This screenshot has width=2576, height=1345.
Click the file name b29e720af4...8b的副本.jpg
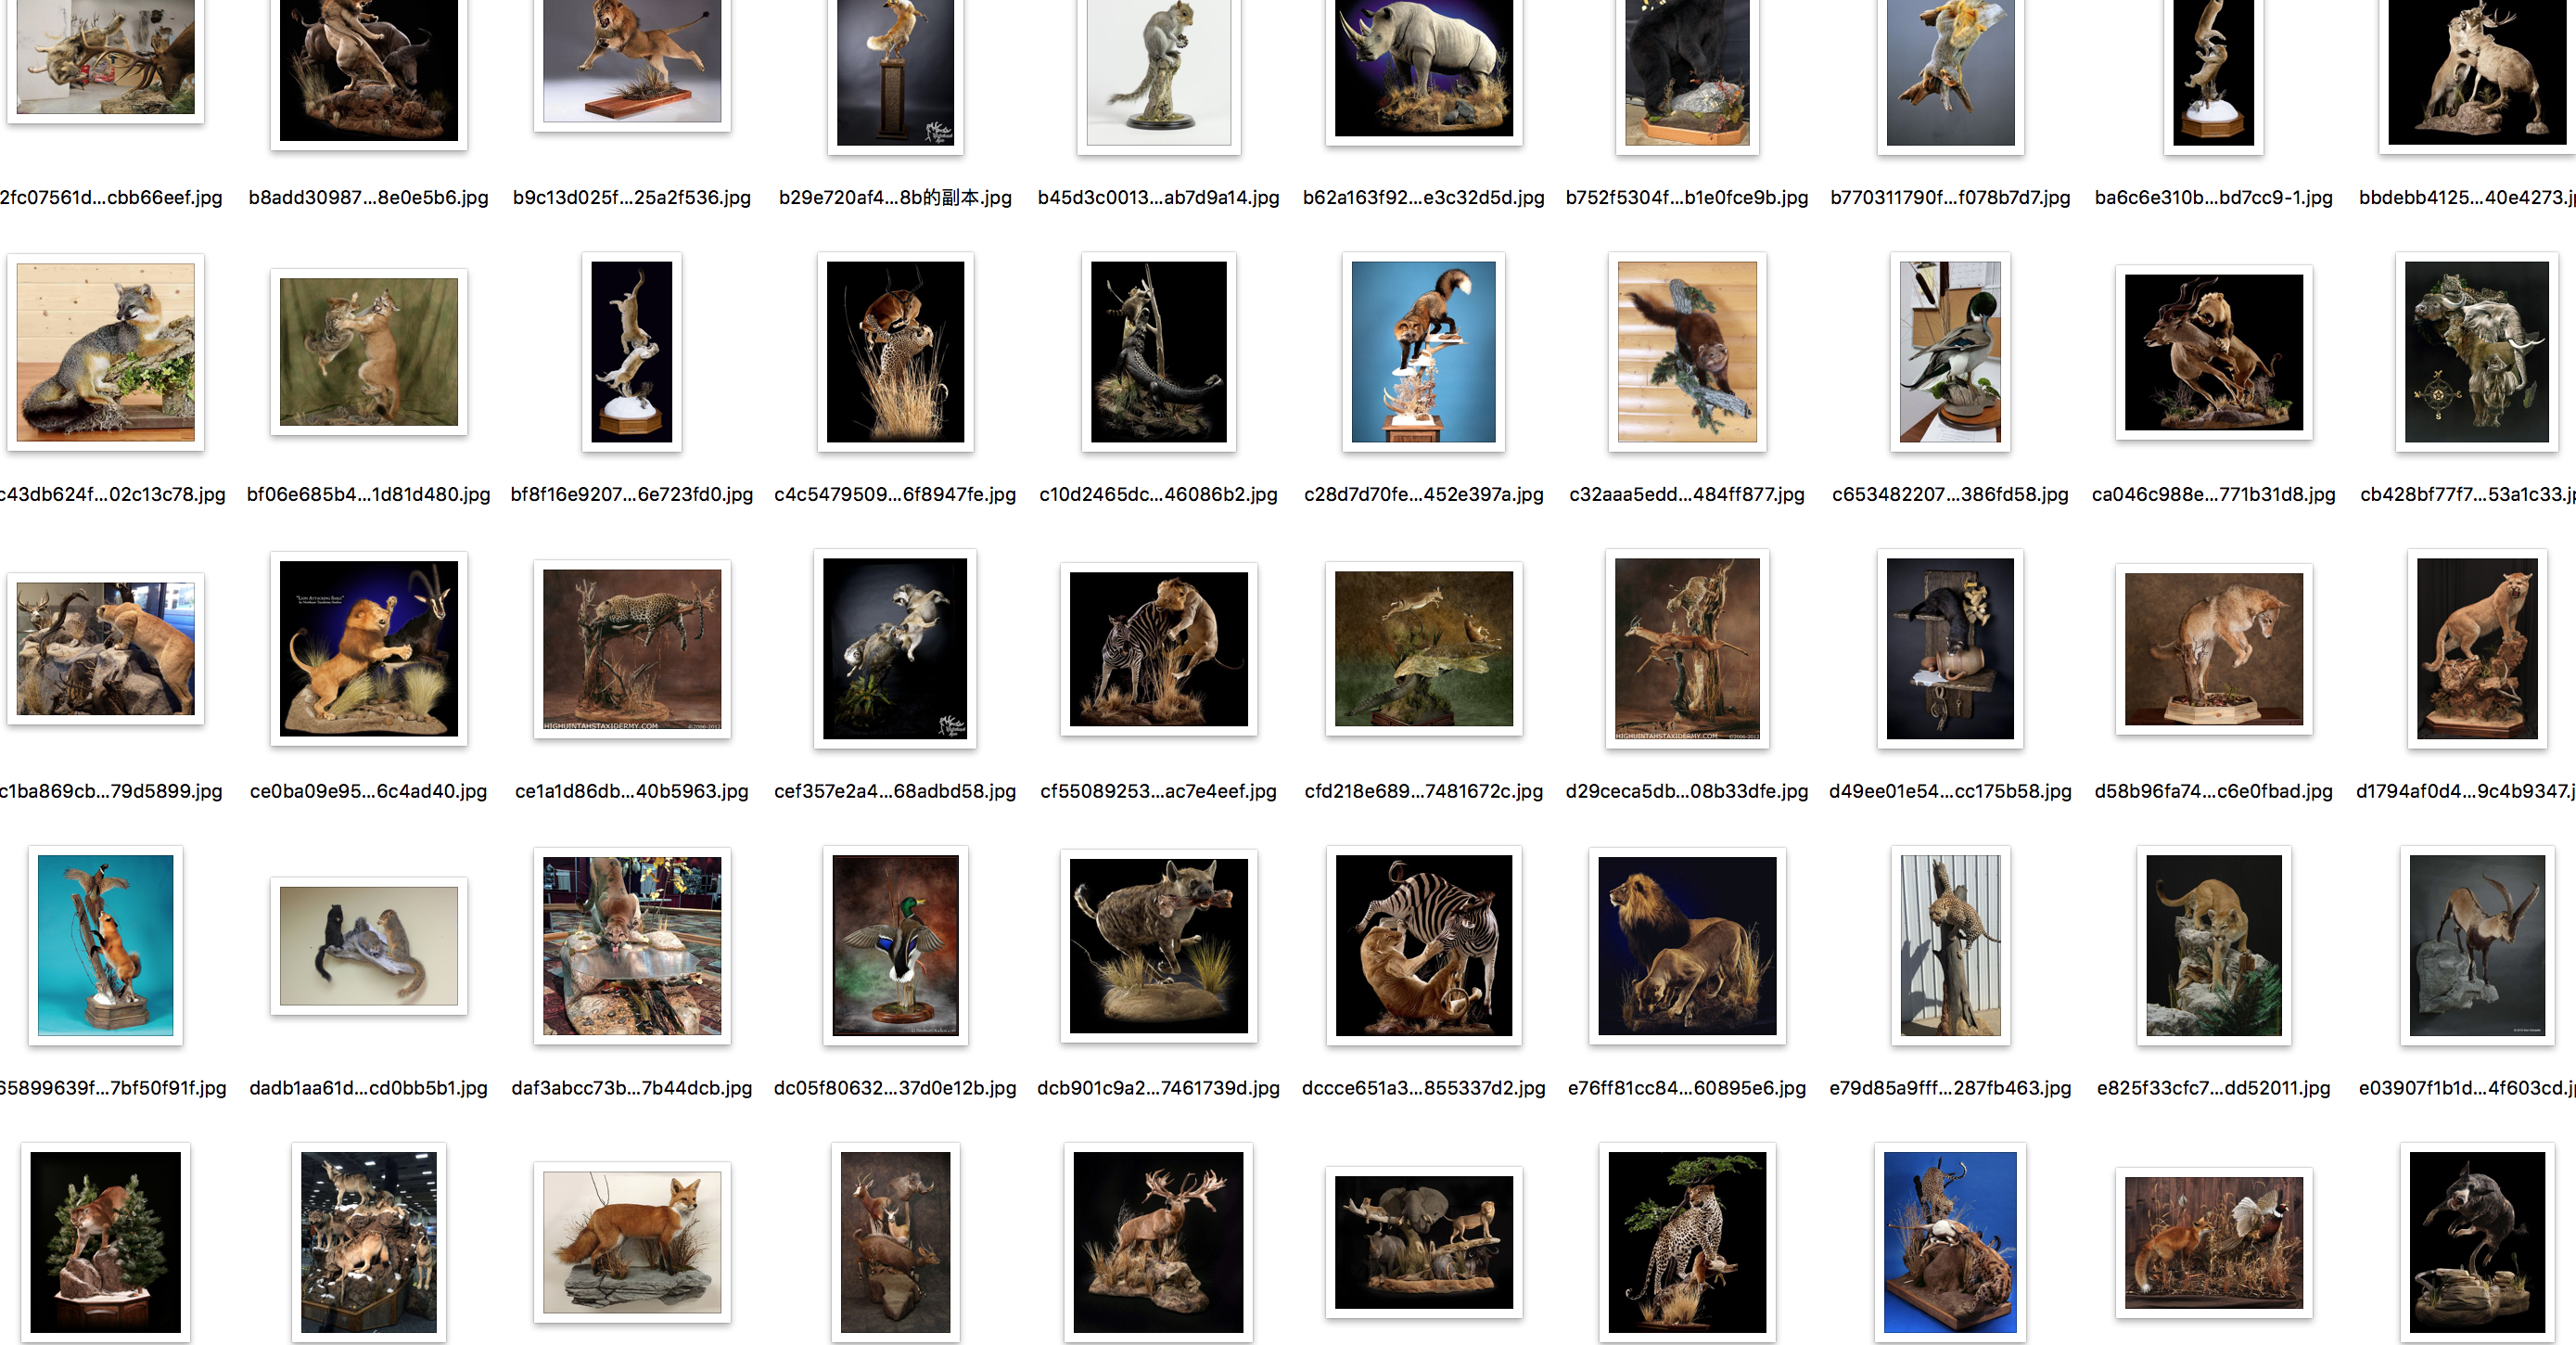pyautogui.click(x=895, y=198)
